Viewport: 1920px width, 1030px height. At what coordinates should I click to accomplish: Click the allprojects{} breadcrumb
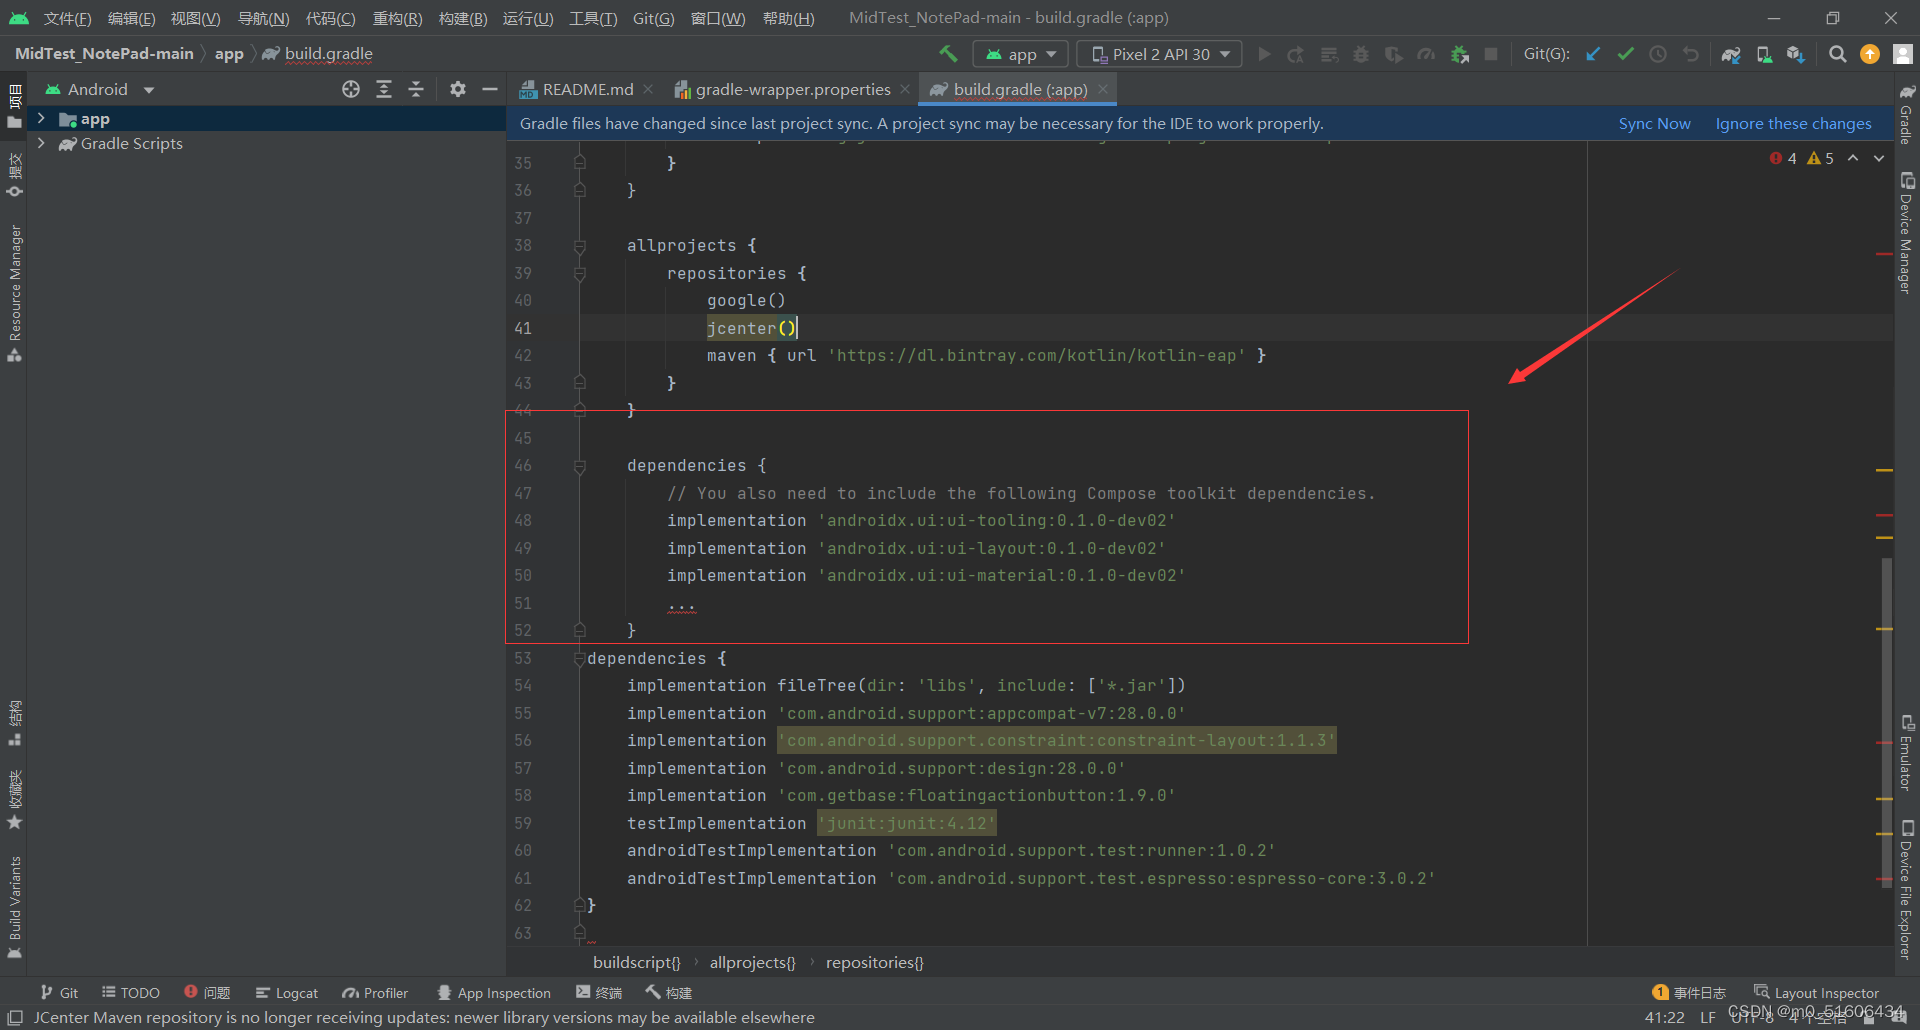752,962
